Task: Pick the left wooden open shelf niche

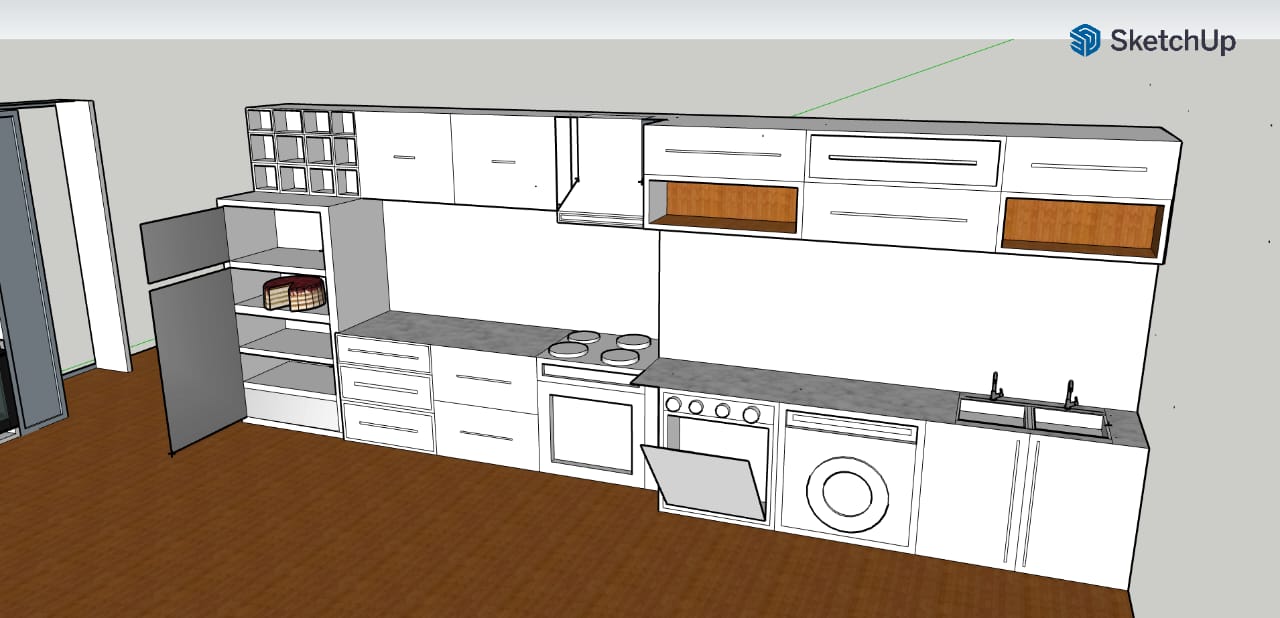Action: tap(722, 207)
